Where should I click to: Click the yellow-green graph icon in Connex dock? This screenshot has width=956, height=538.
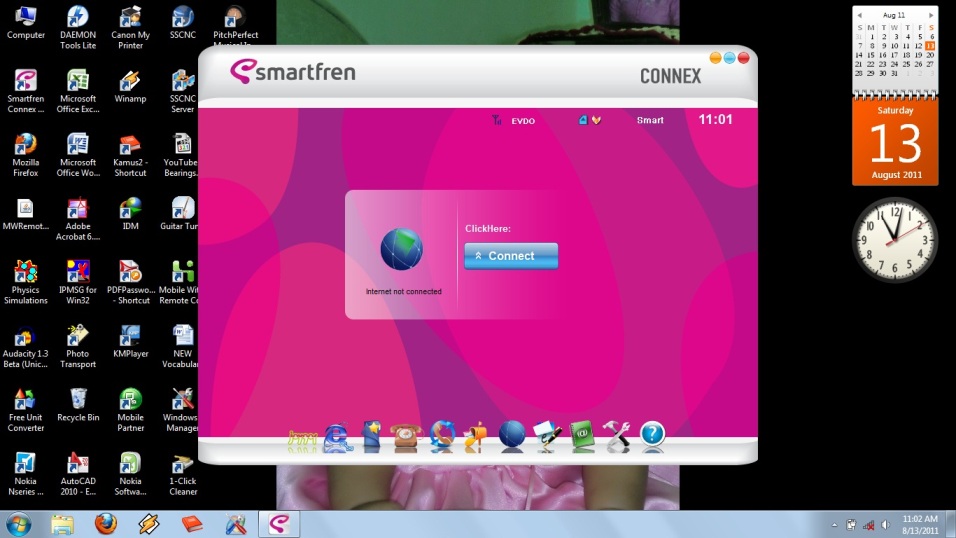[302, 440]
